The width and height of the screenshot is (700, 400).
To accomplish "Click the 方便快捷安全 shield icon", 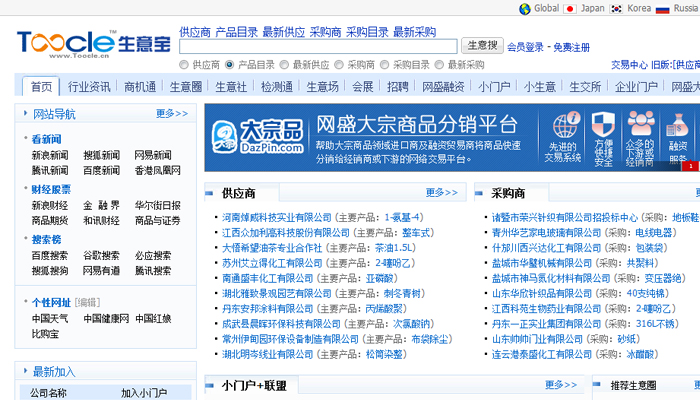I will click(603, 124).
